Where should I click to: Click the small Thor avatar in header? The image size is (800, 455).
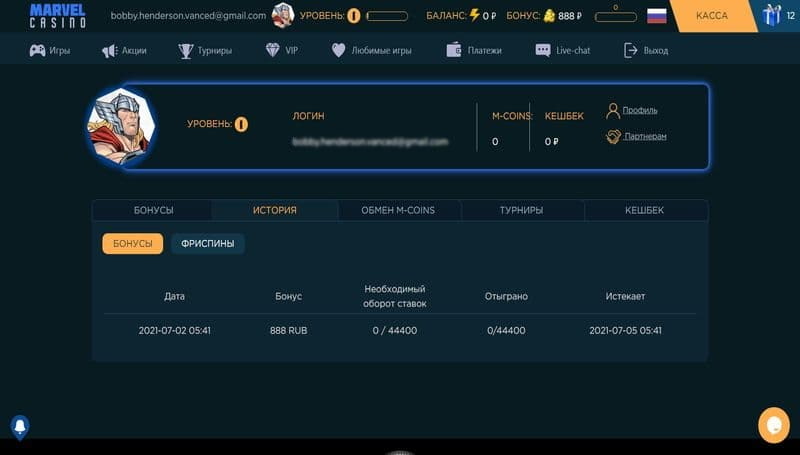(x=283, y=16)
